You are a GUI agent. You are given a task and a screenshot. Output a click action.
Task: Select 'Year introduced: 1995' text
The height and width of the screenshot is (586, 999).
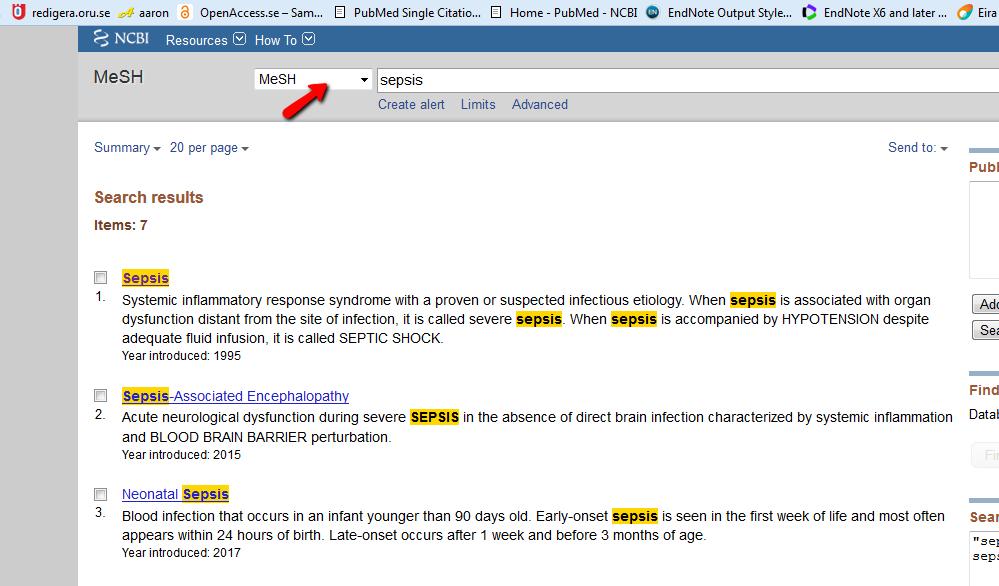pos(182,356)
